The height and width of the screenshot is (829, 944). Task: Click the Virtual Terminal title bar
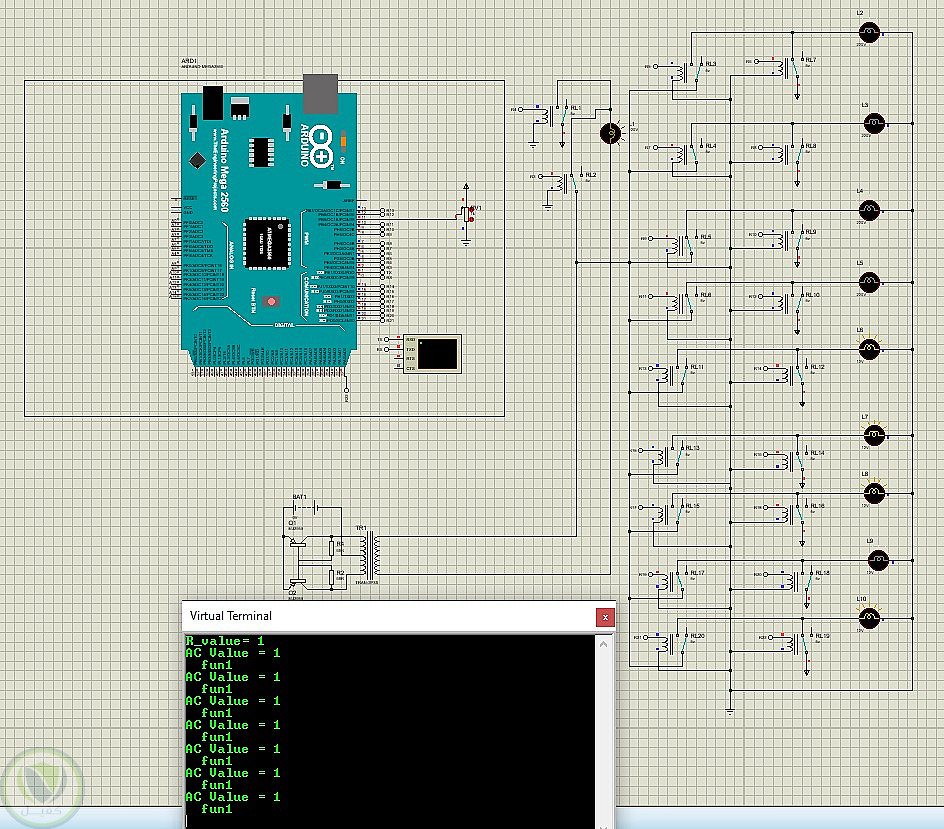pyautogui.click(x=390, y=616)
